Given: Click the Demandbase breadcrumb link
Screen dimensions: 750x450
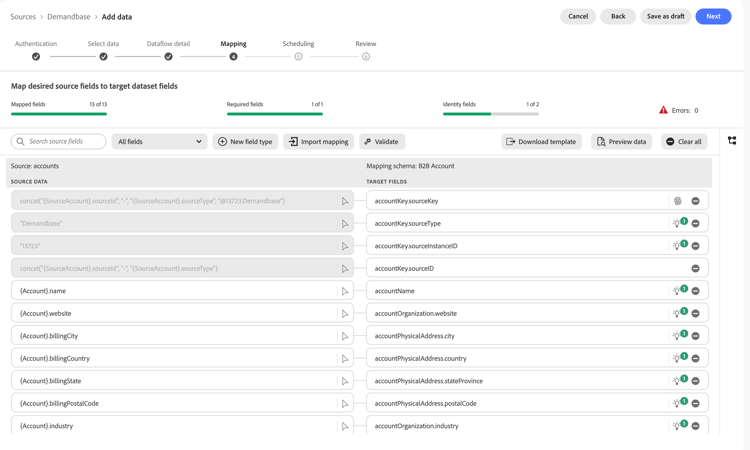Looking at the screenshot, I should [68, 17].
